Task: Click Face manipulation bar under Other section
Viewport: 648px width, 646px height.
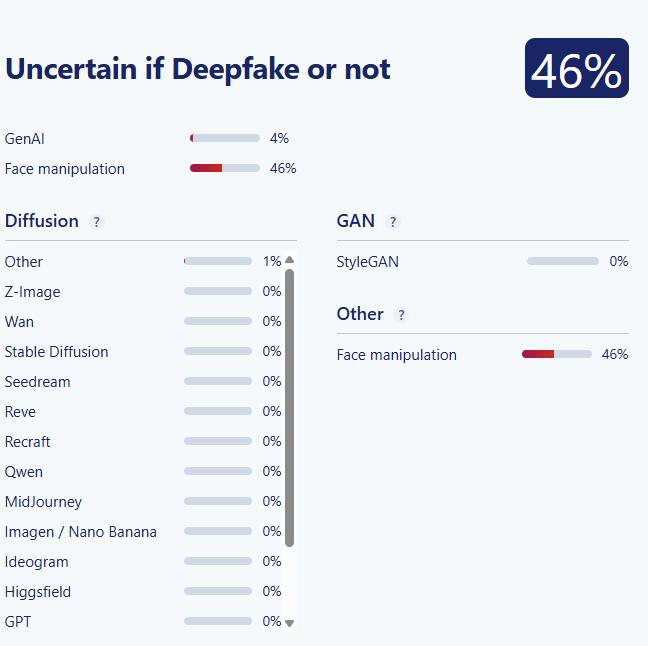Action: coord(557,354)
